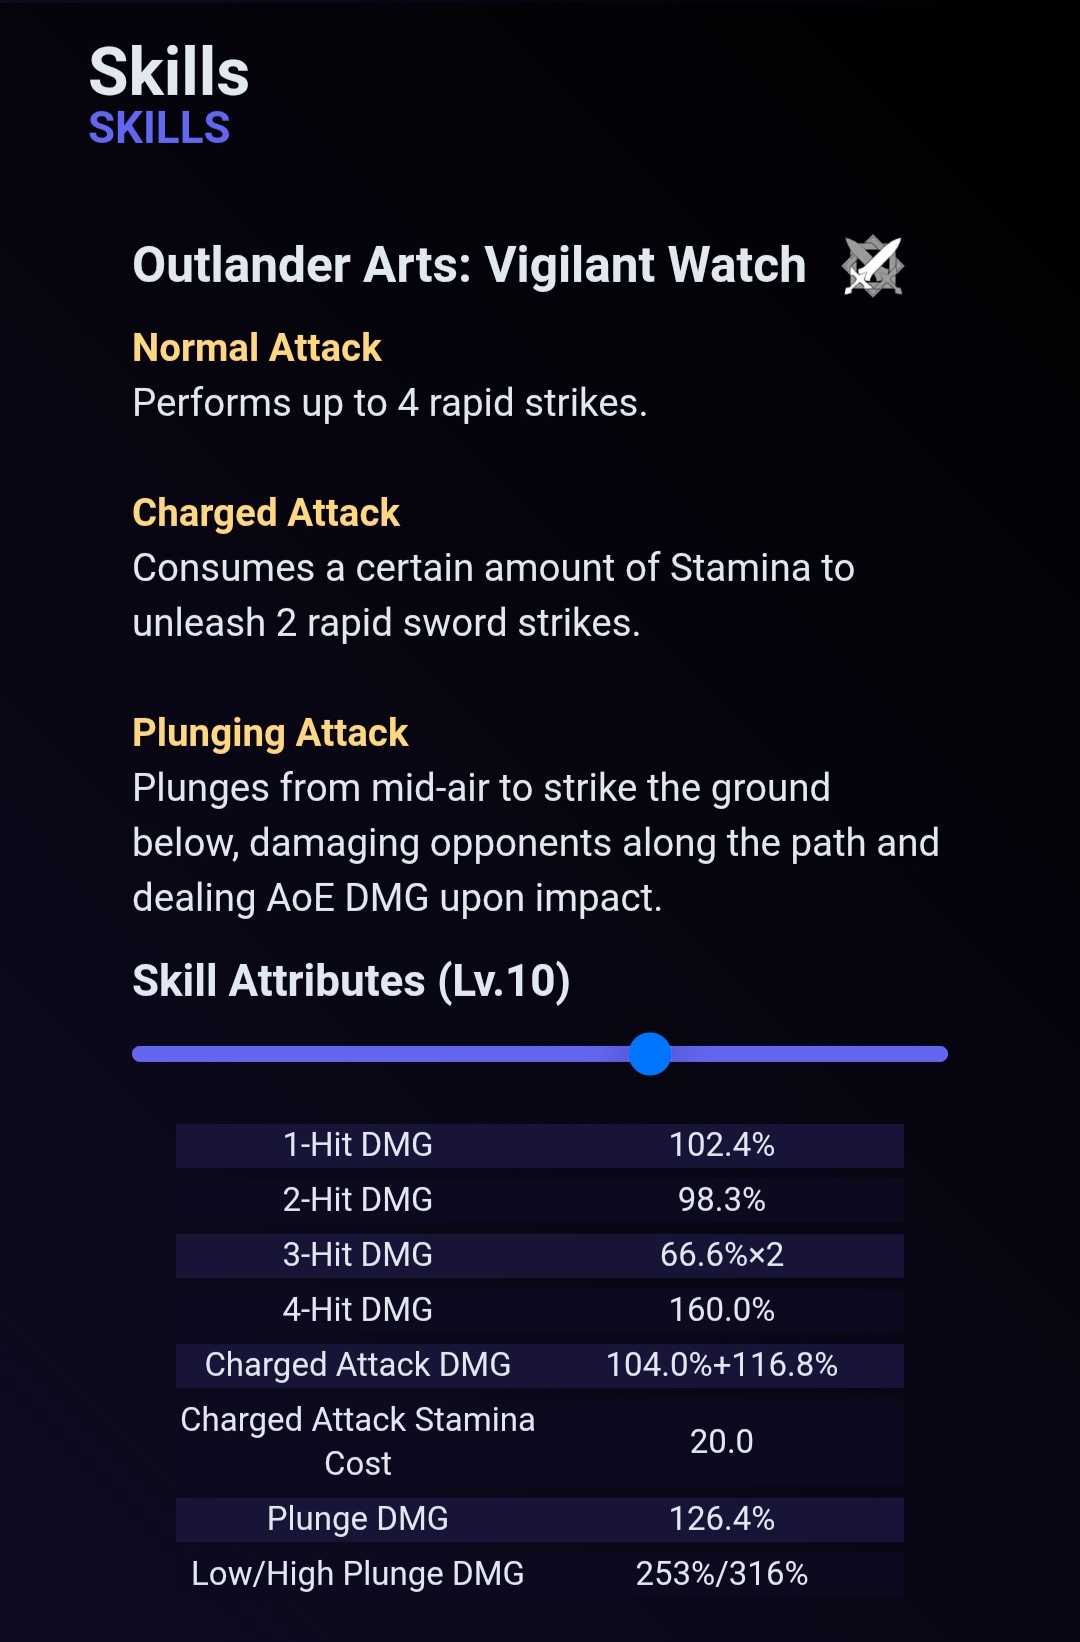This screenshot has width=1080, height=1642.
Task: Click the 20.0 stamina cost value
Action: (722, 1442)
